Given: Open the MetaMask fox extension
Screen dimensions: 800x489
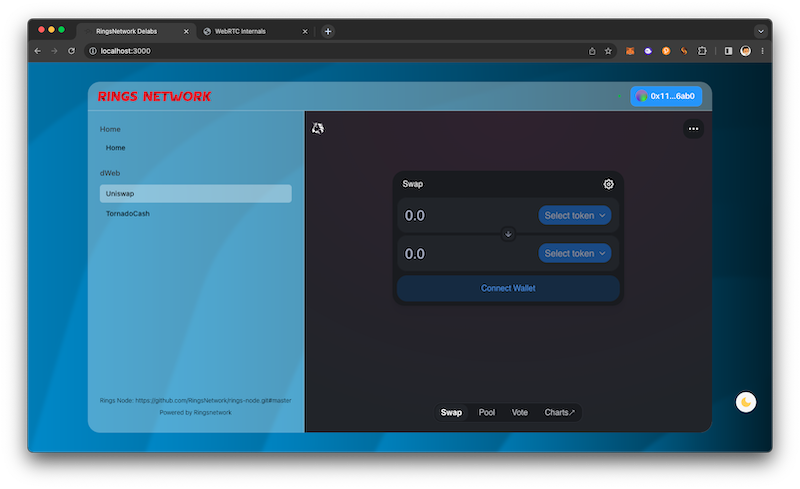Looking at the screenshot, I should point(630,51).
